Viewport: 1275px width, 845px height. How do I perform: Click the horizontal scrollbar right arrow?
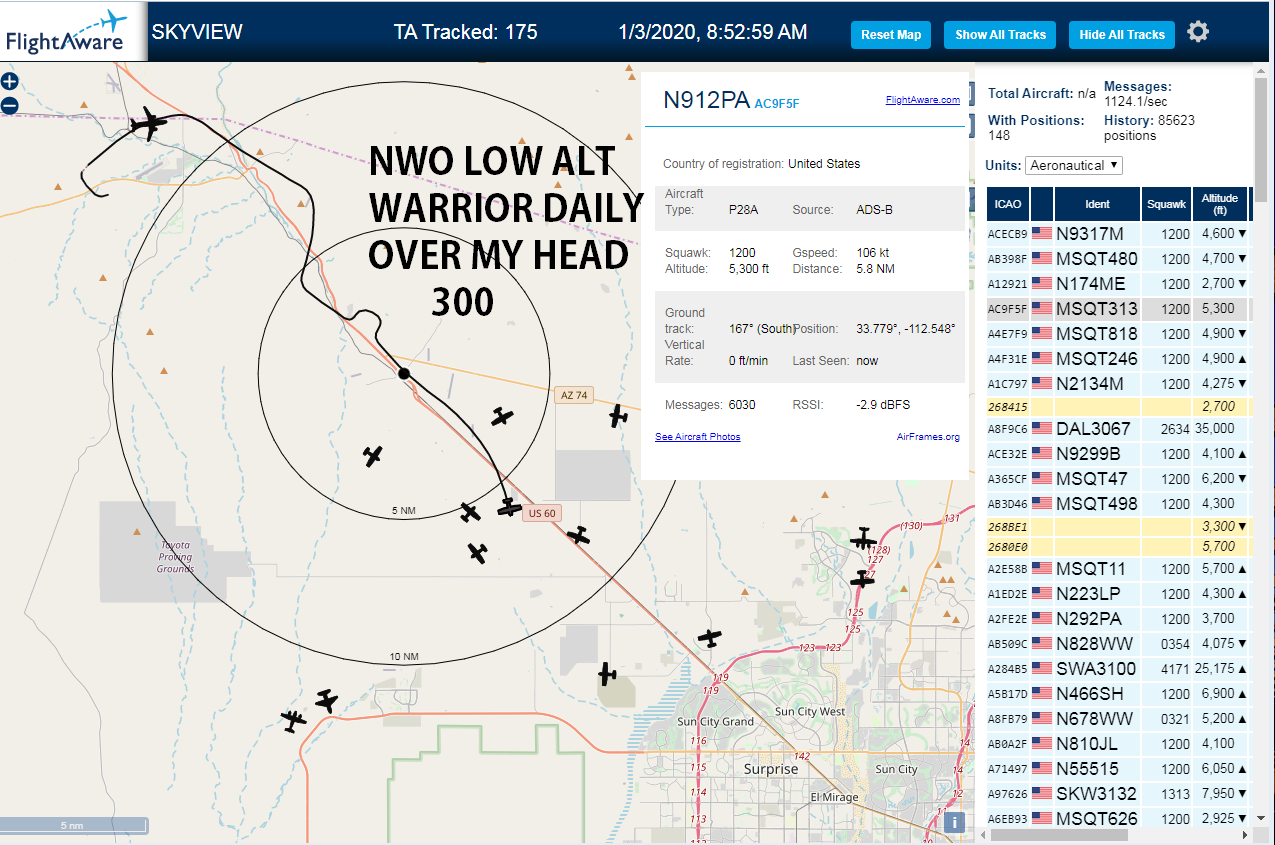click(x=1246, y=835)
